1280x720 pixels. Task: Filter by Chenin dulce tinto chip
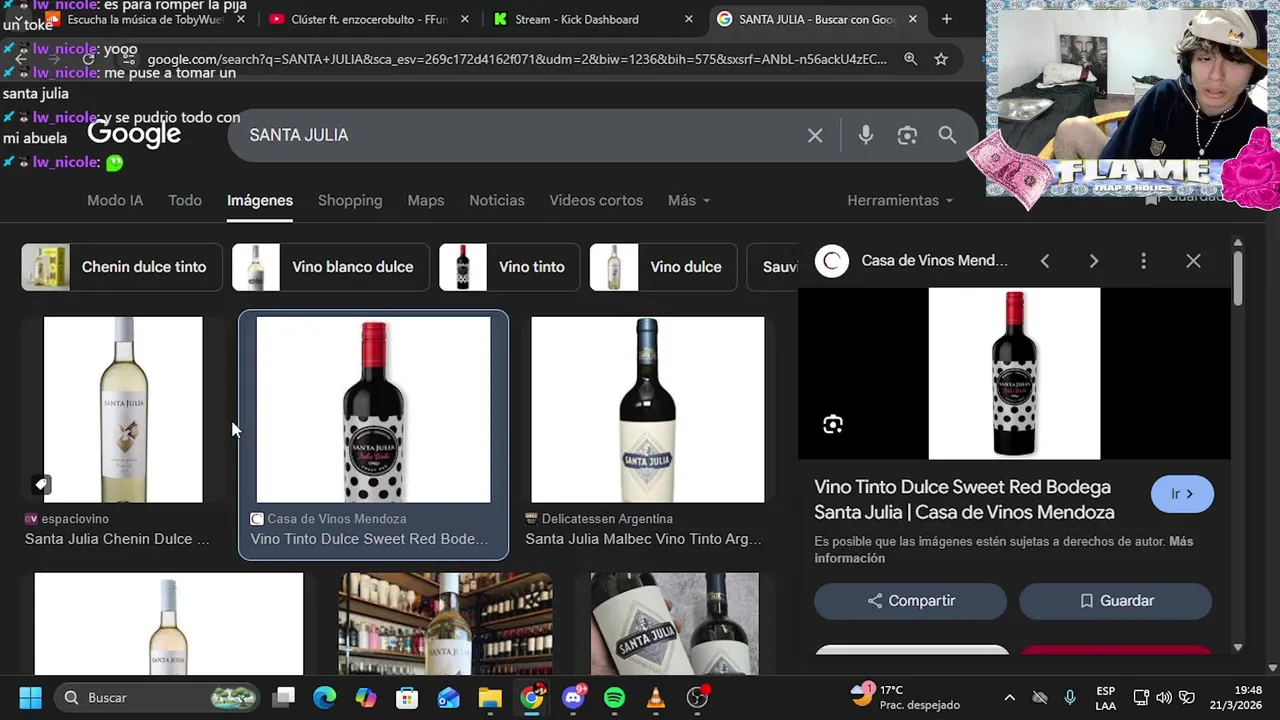(x=122, y=267)
